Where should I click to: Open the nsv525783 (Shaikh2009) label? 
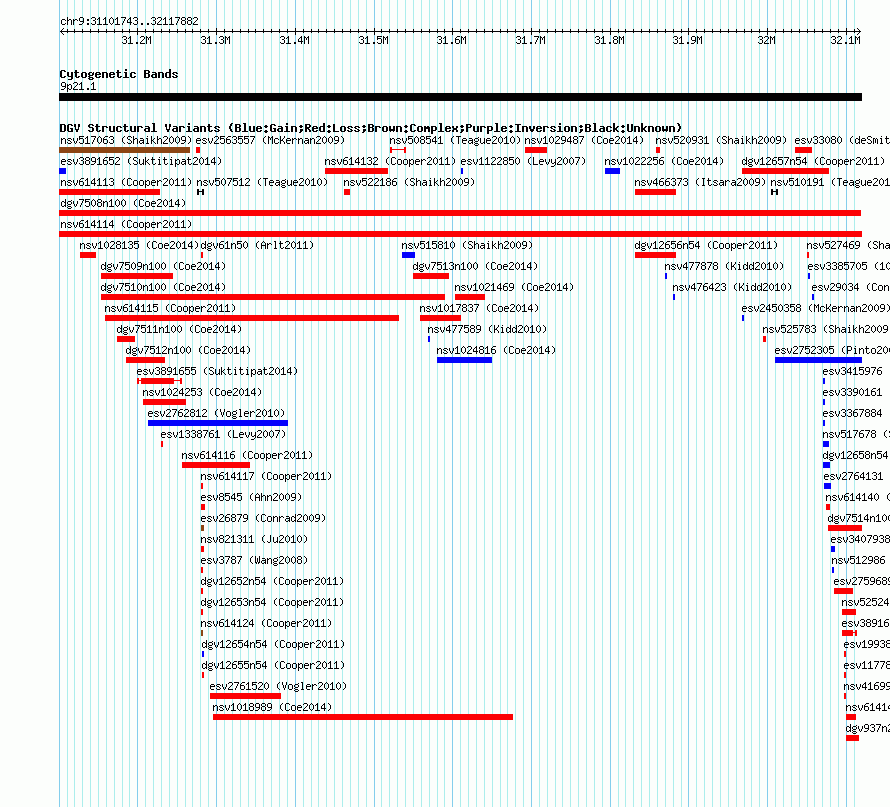point(826,329)
